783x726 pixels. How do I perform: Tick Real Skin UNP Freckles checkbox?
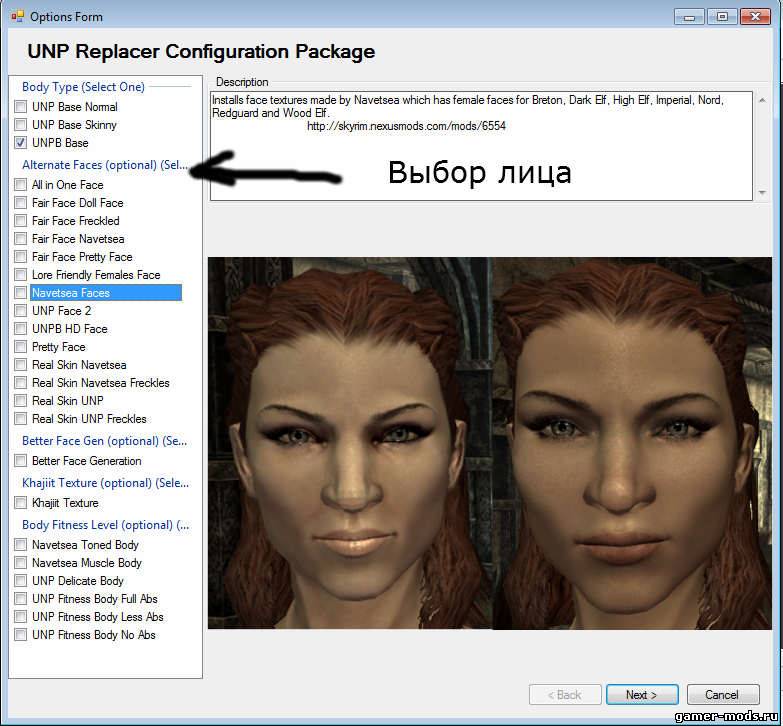click(x=20, y=419)
